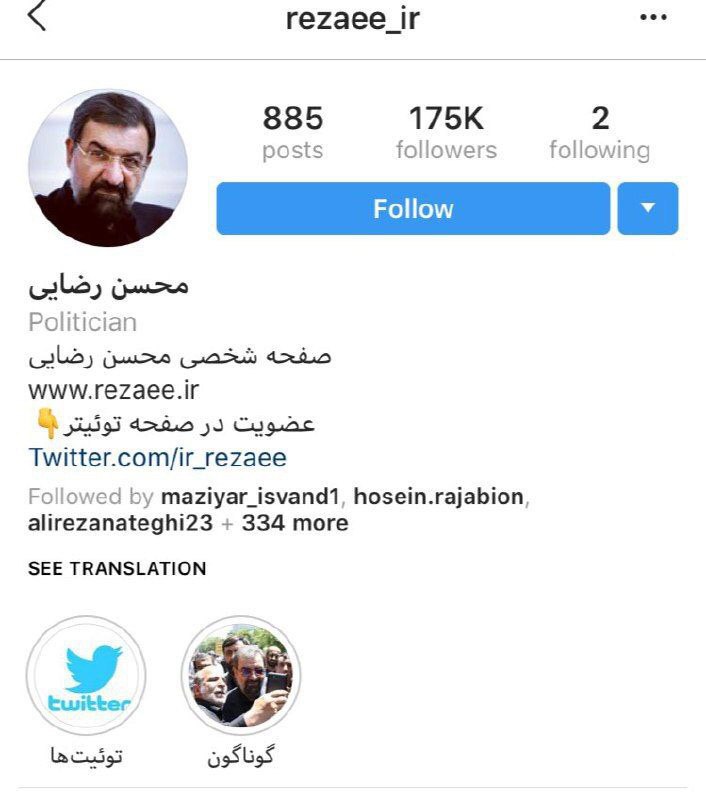View the 175K followers list
706x800 pixels.
[446, 132]
